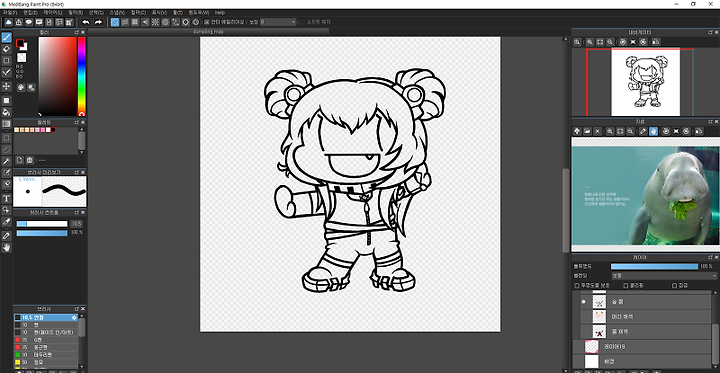Adjust the layer opacity slider
Viewport: 720px width, 373px height.
pyautogui.click(x=654, y=266)
